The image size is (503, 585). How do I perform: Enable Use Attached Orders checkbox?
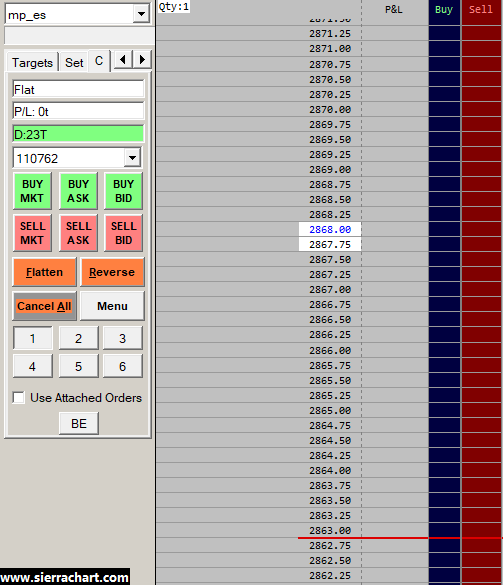(x=19, y=397)
